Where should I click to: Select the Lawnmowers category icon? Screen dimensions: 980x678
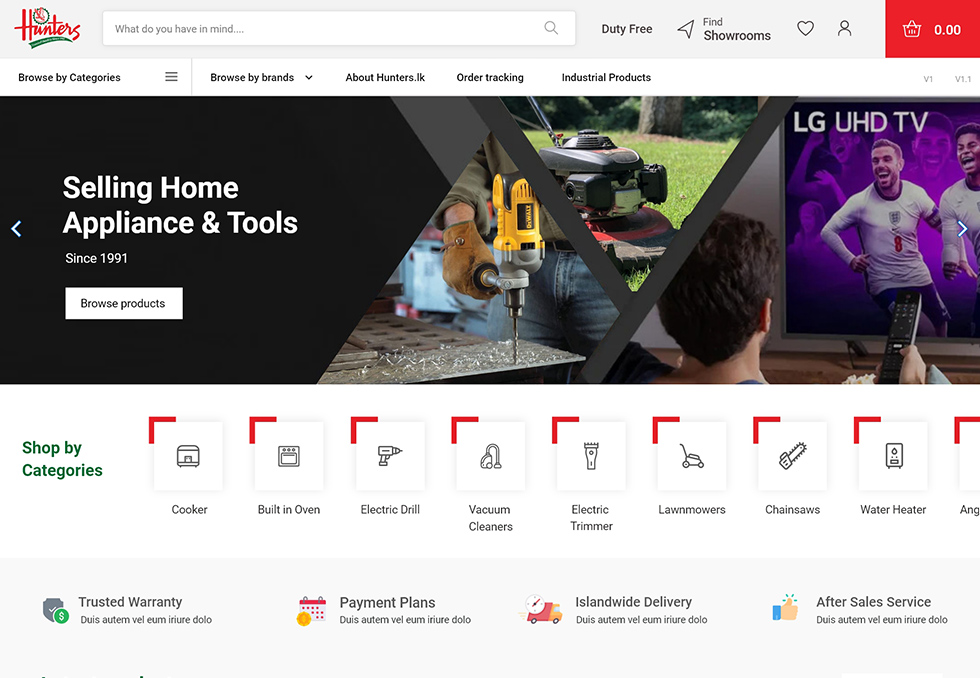click(x=692, y=456)
